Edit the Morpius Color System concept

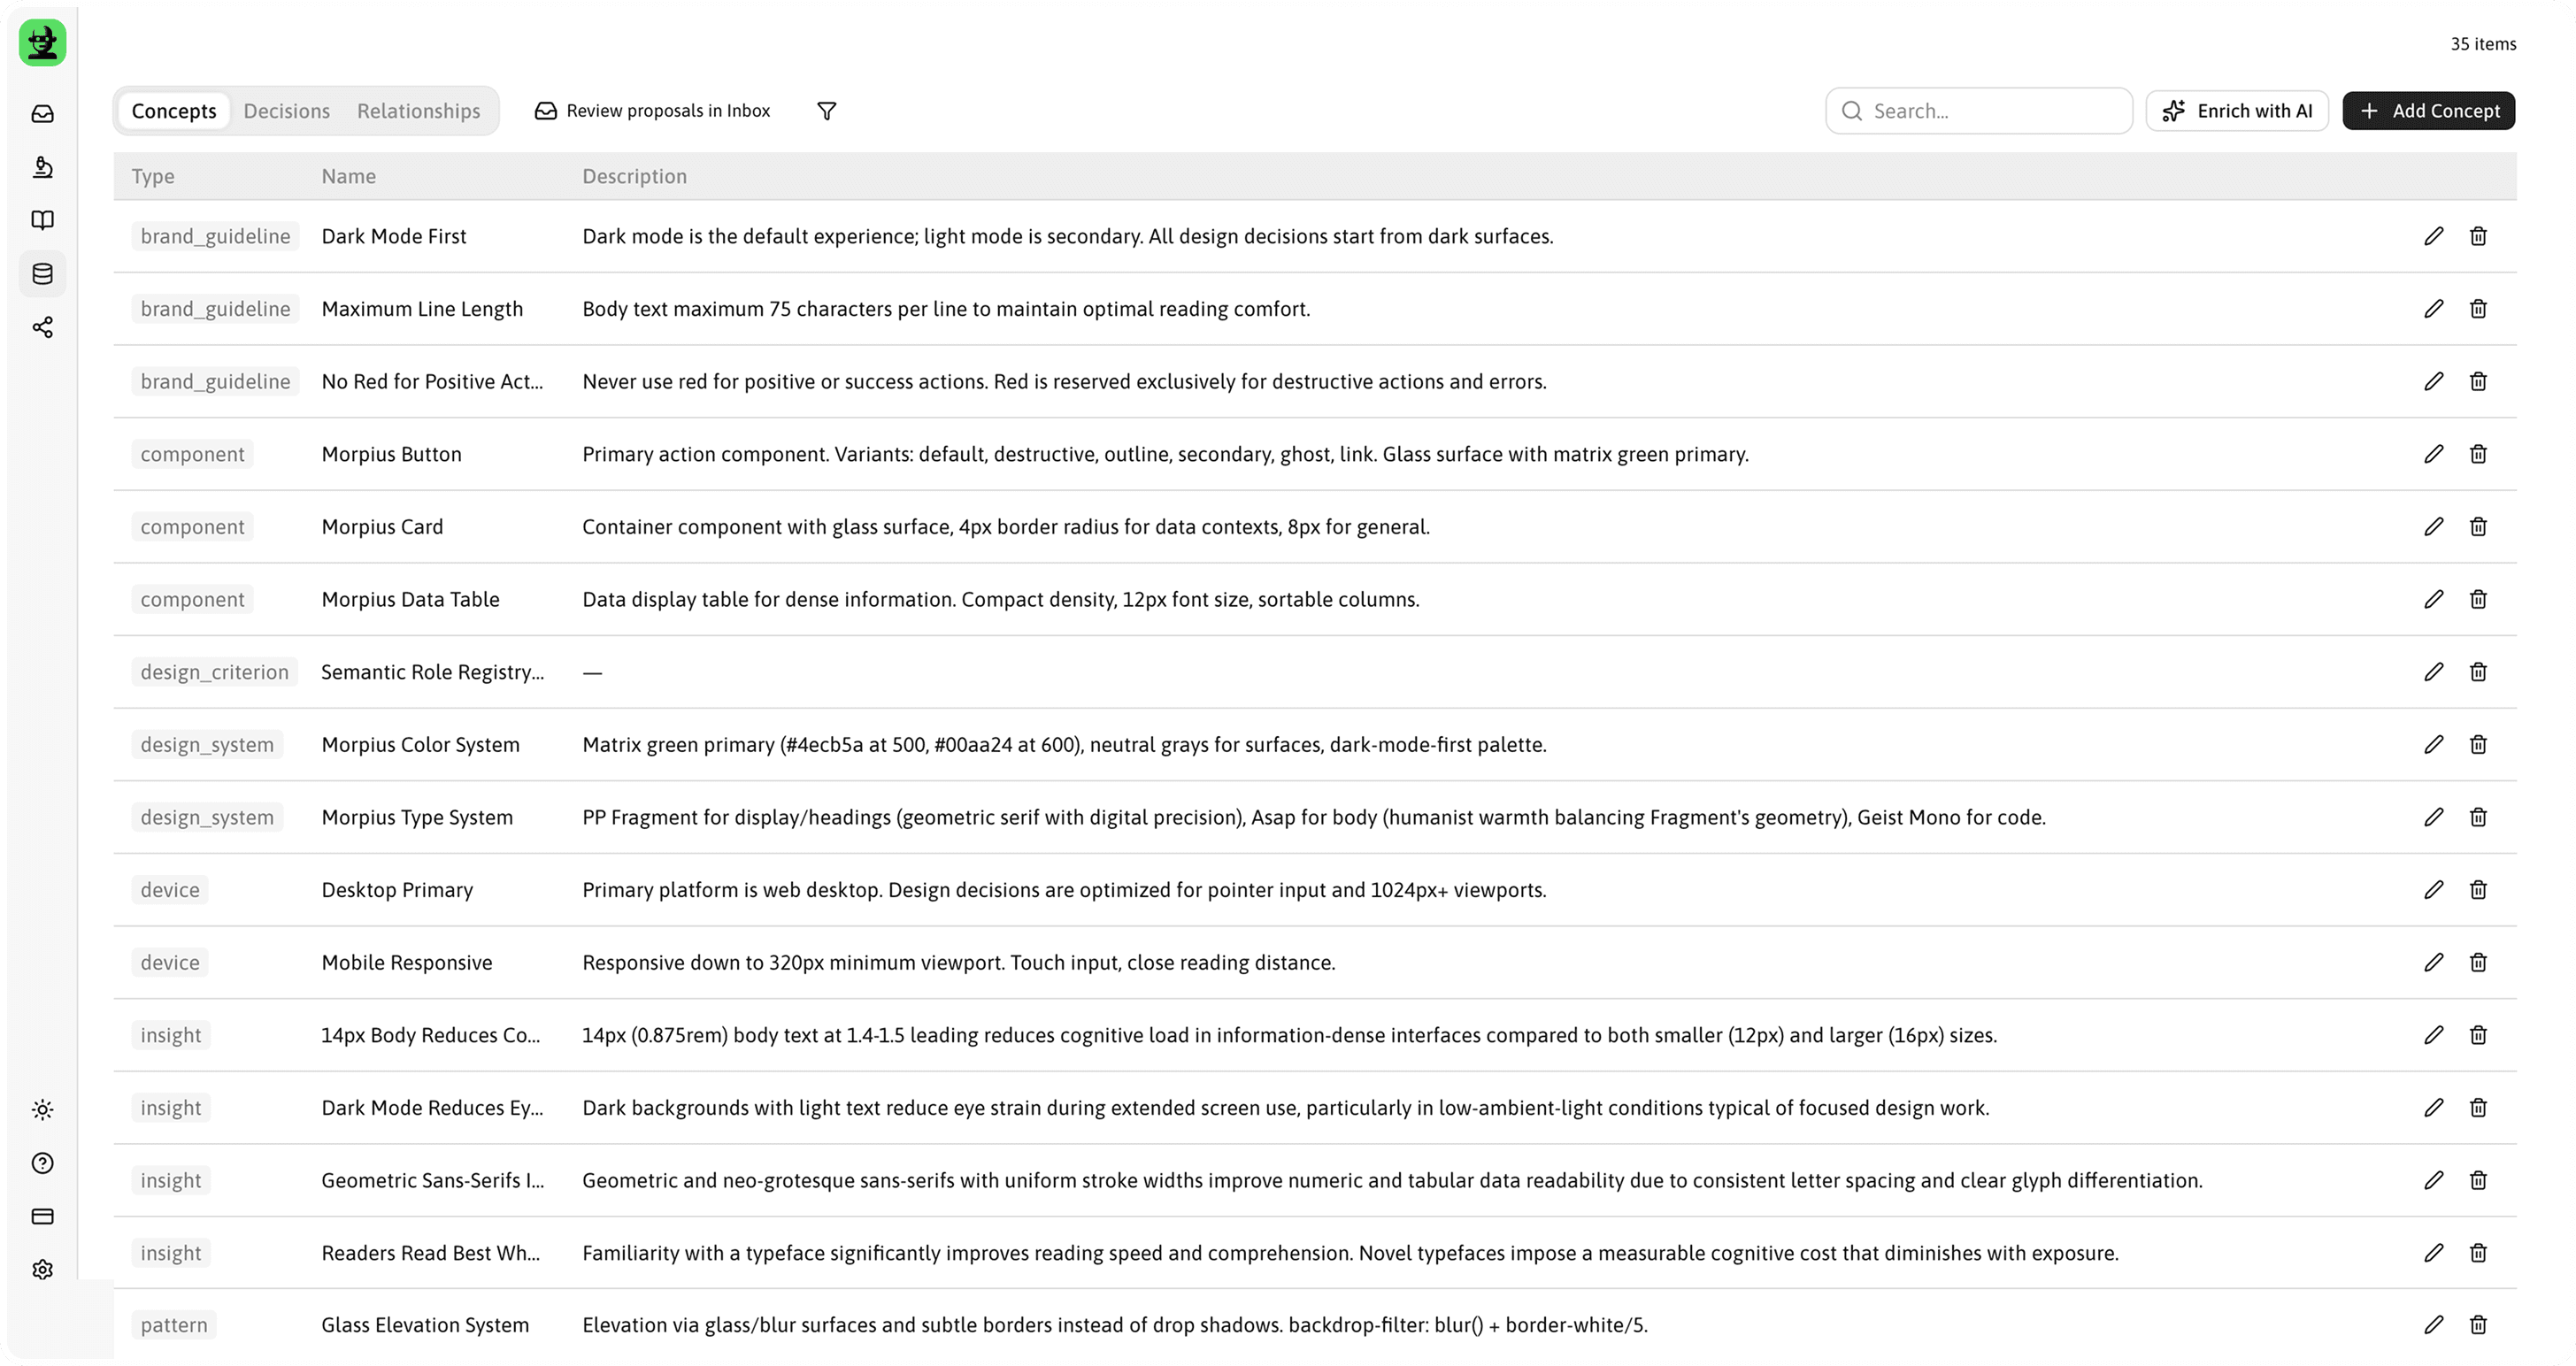(2434, 745)
